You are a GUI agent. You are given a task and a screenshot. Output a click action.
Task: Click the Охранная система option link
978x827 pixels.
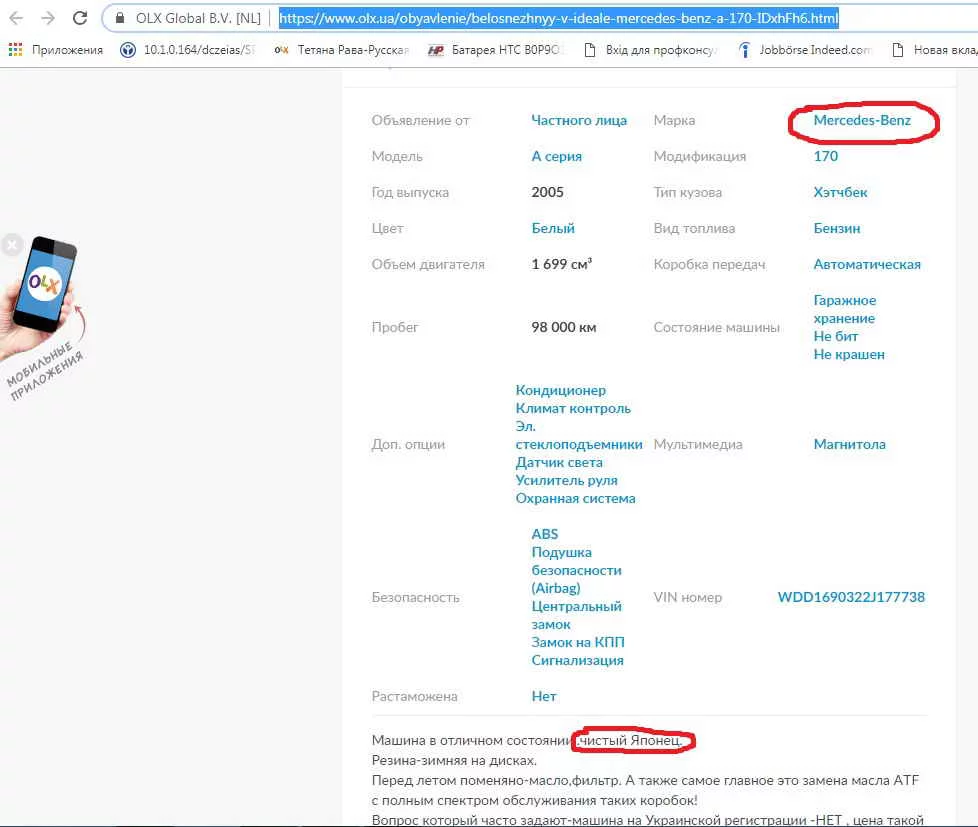click(x=575, y=499)
